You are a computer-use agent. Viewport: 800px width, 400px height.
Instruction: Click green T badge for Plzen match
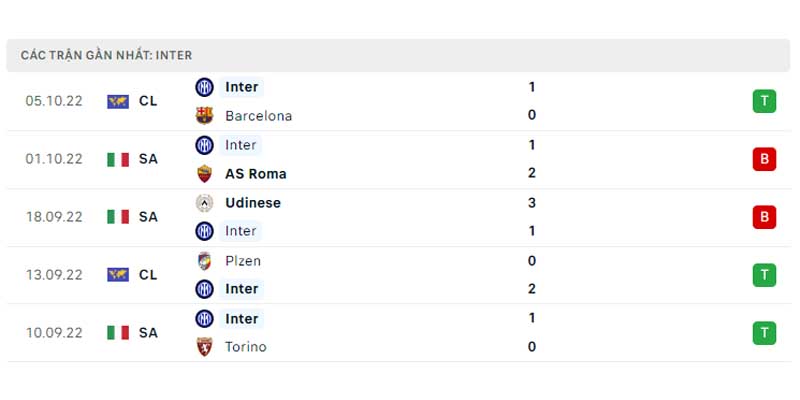764,275
